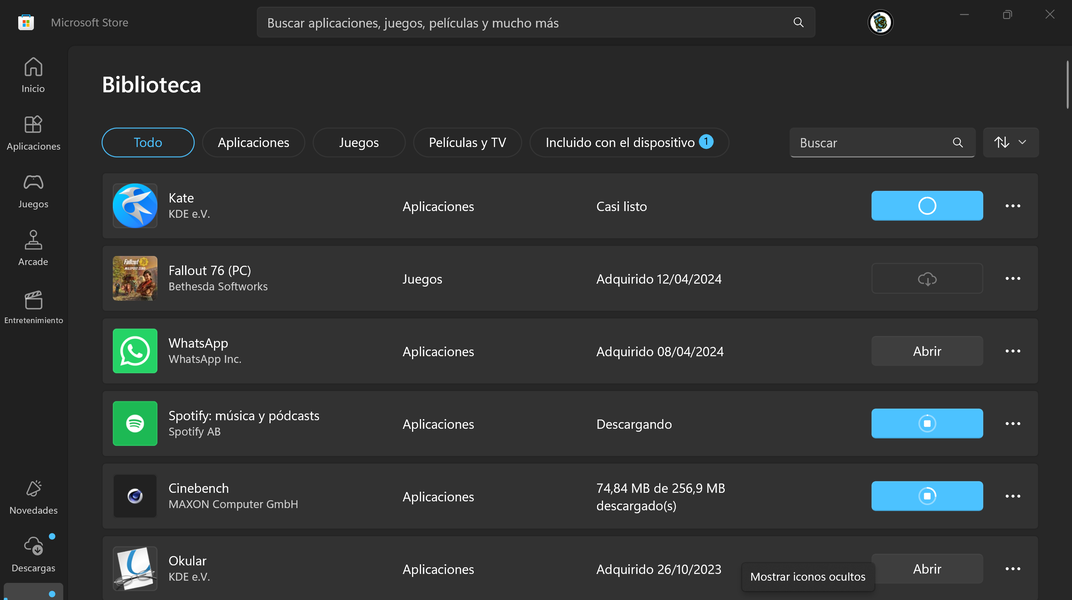Open more options for Okular
This screenshot has width=1072, height=600.
point(1013,569)
